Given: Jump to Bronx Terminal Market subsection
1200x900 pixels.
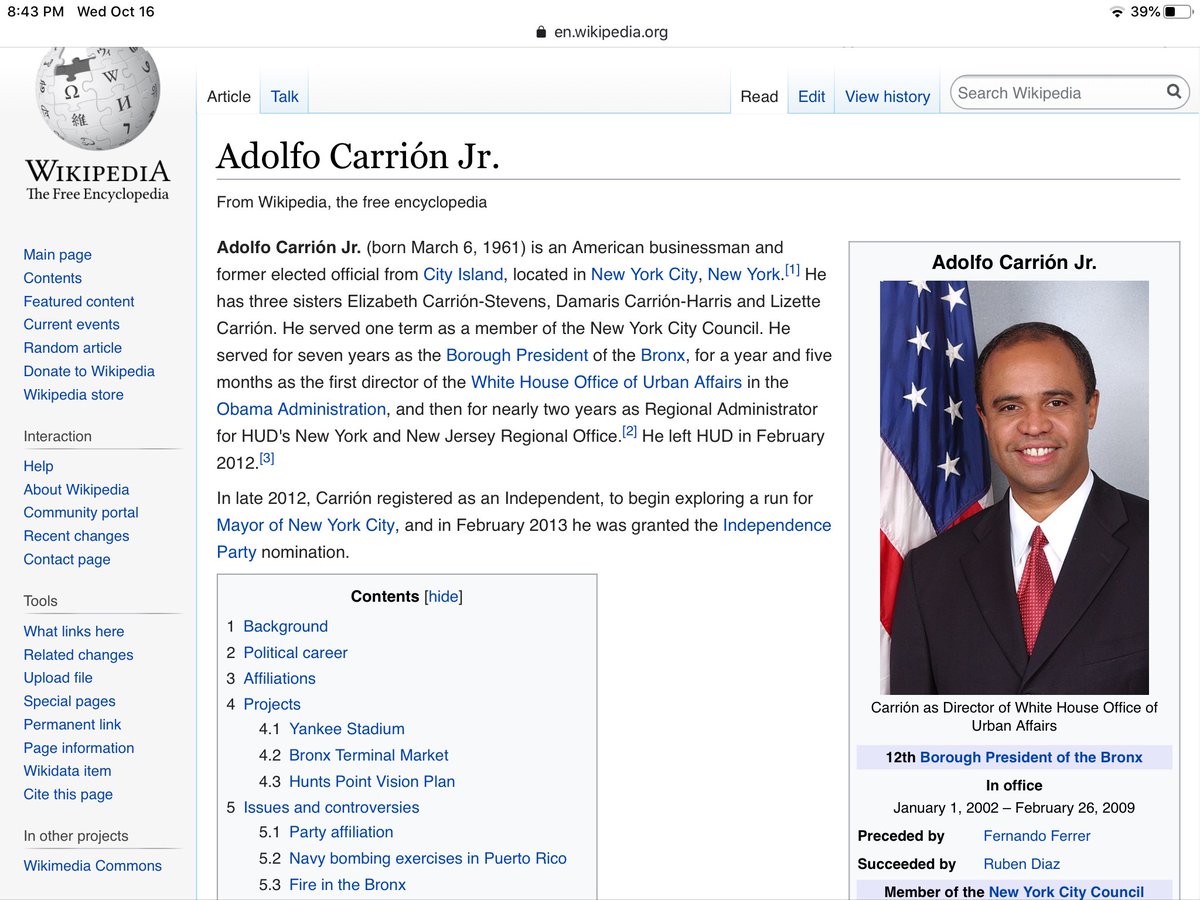Looking at the screenshot, I should pos(368,755).
